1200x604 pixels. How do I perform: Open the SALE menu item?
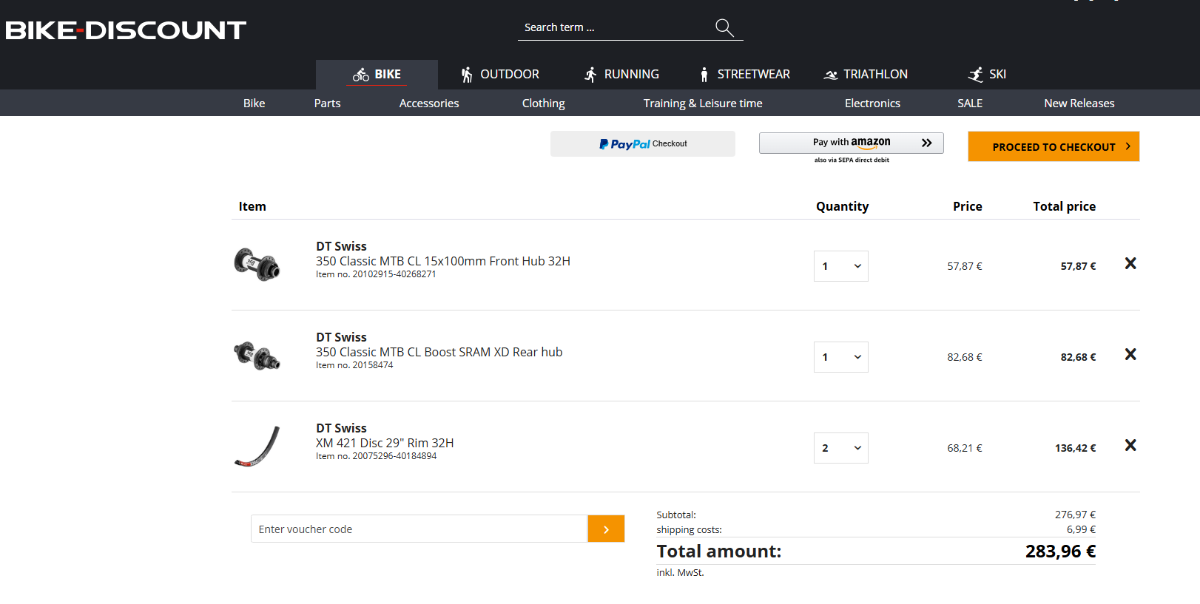tap(969, 103)
